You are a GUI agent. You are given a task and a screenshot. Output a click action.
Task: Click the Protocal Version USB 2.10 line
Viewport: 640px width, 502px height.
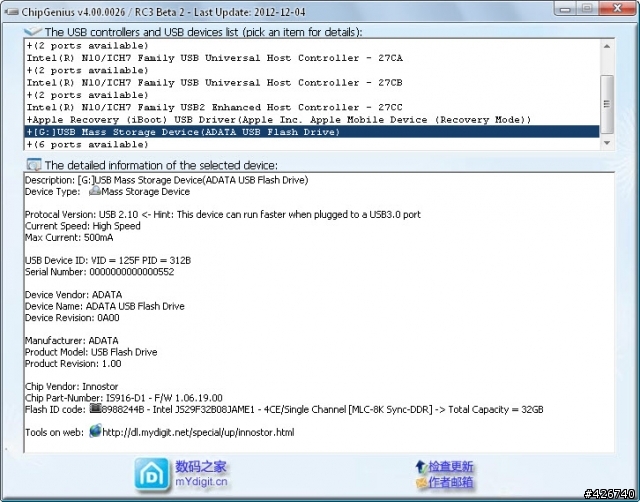223,214
